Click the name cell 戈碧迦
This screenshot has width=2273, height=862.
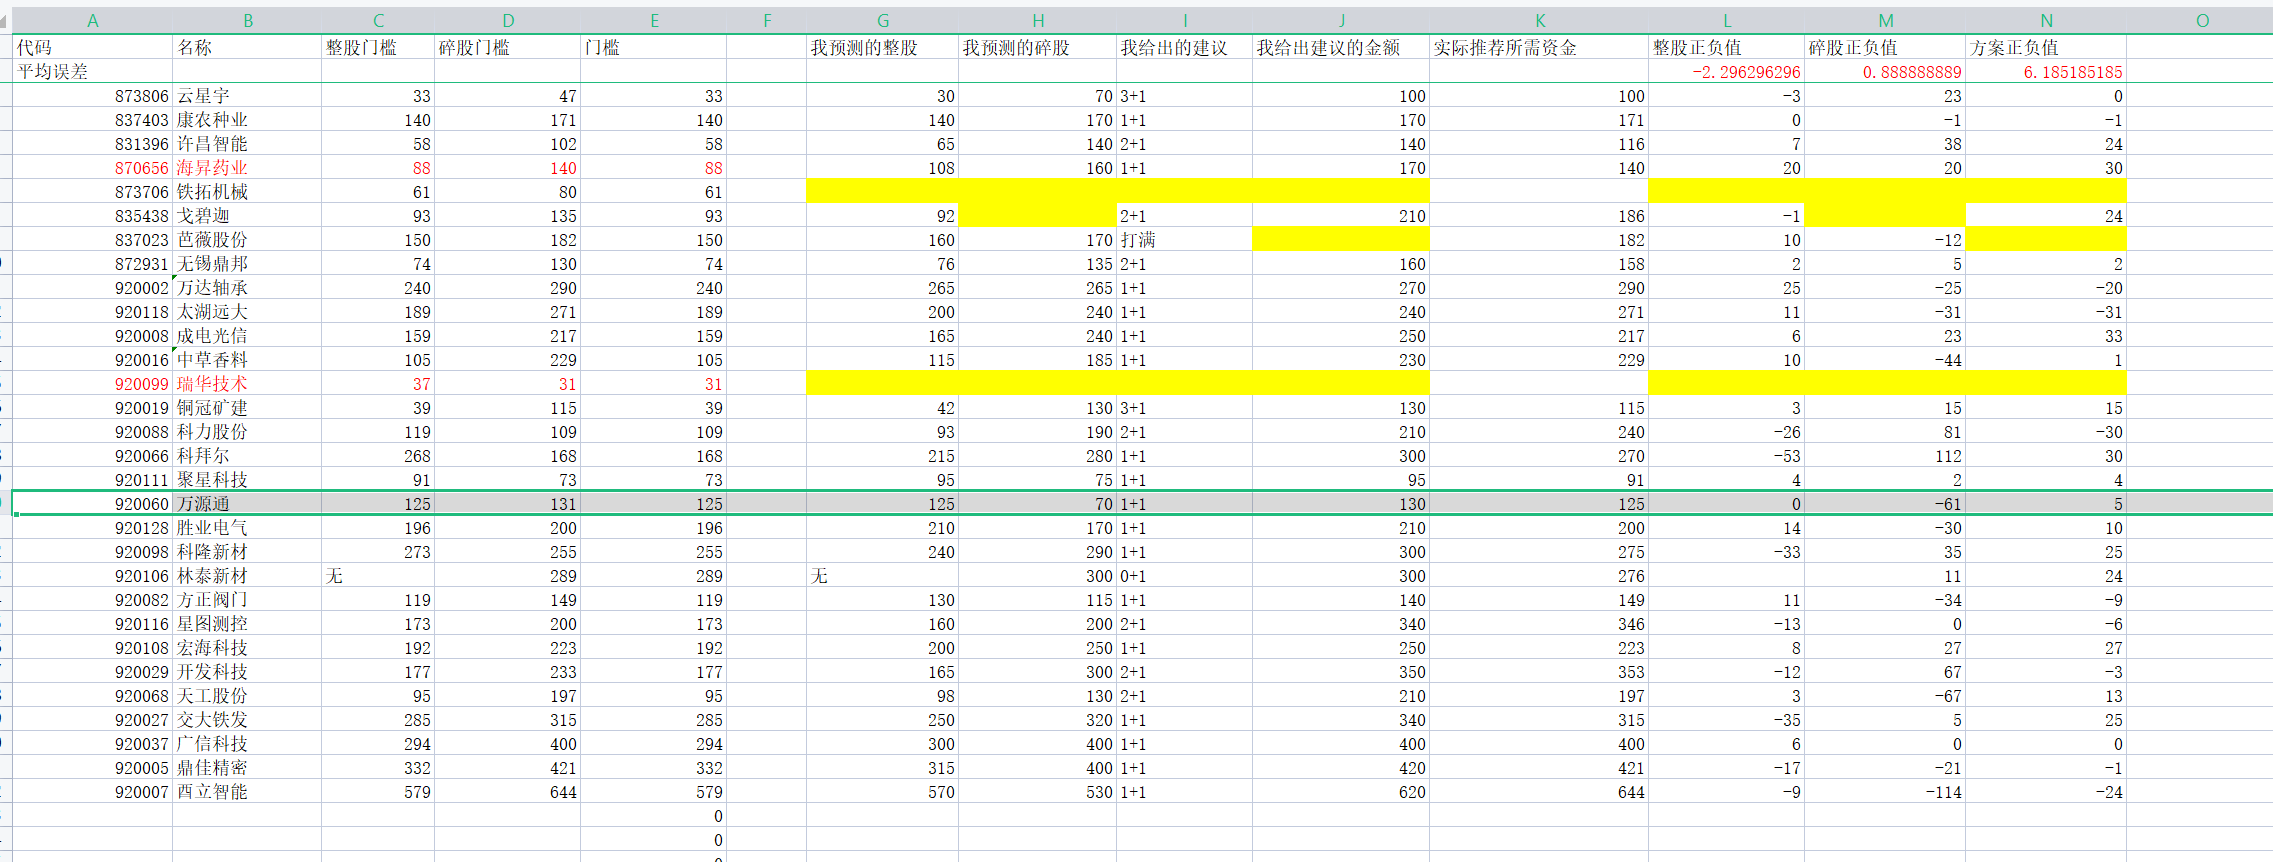pyautogui.click(x=247, y=216)
